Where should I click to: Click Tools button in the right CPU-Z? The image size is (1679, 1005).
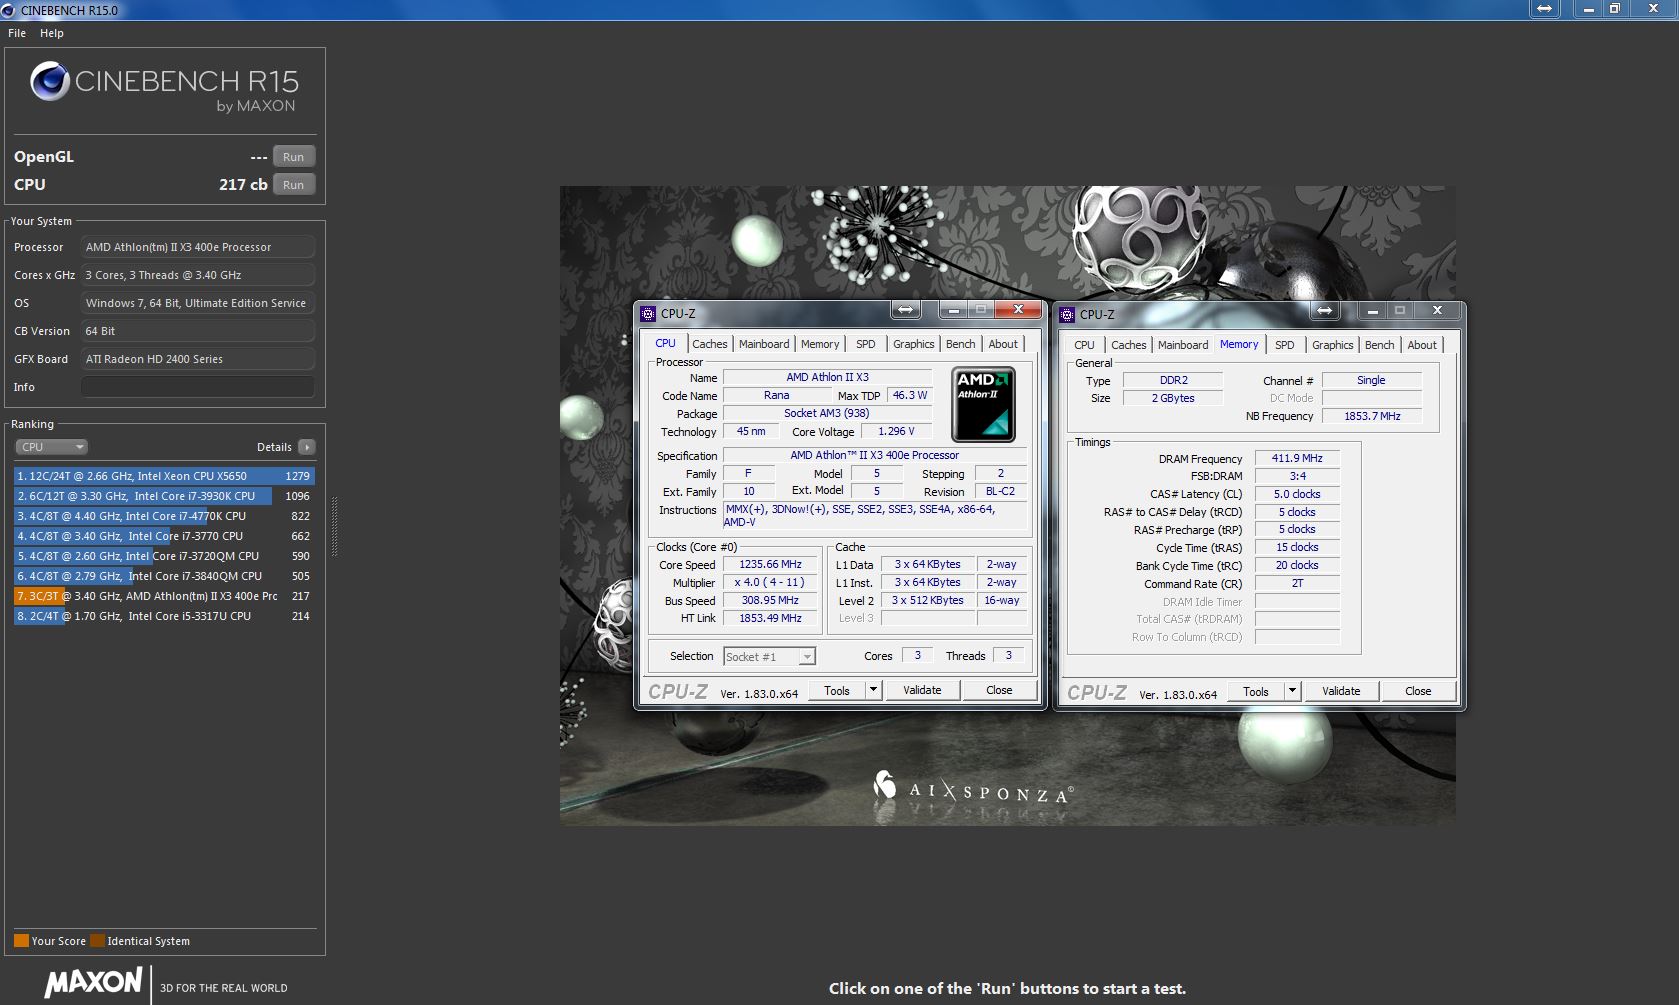tap(1256, 691)
